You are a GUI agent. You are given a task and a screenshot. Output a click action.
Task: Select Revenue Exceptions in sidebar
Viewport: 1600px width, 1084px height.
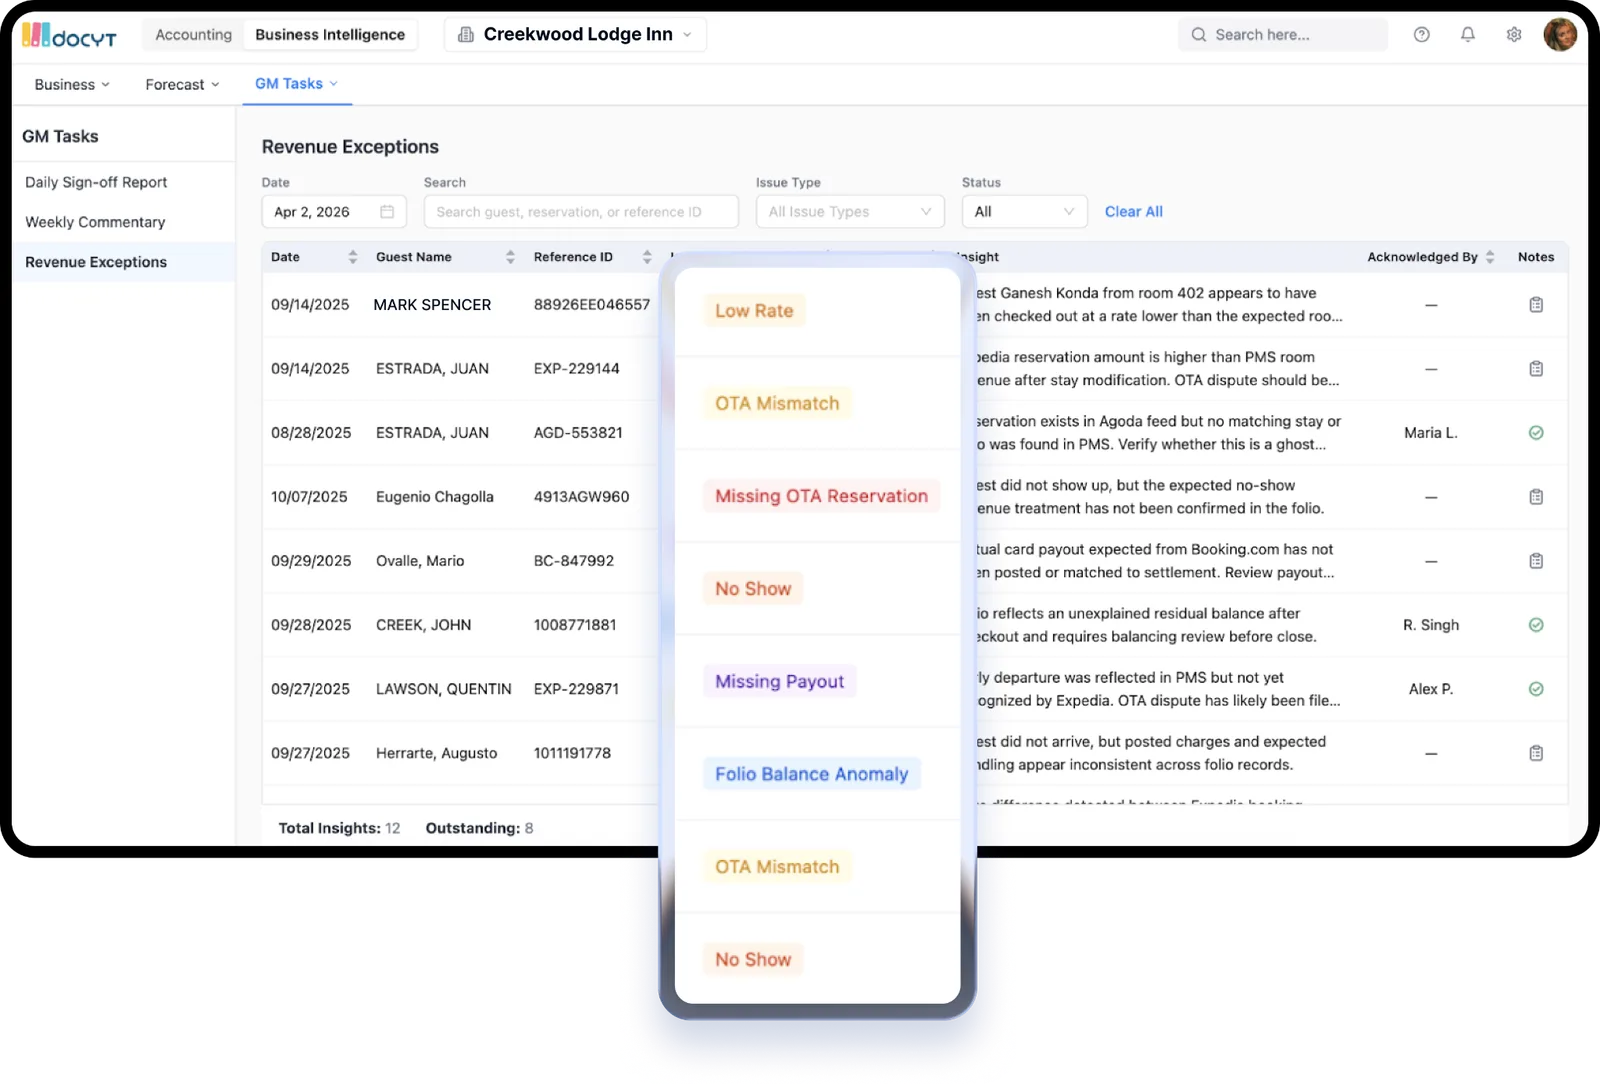pyautogui.click(x=124, y=262)
